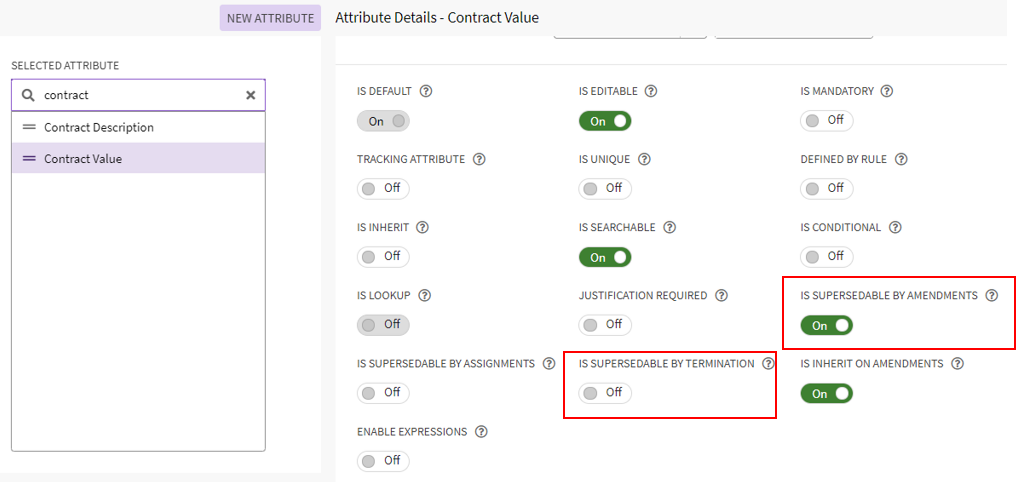Enable Is Supersedable by Termination toggle

[x=604, y=393]
